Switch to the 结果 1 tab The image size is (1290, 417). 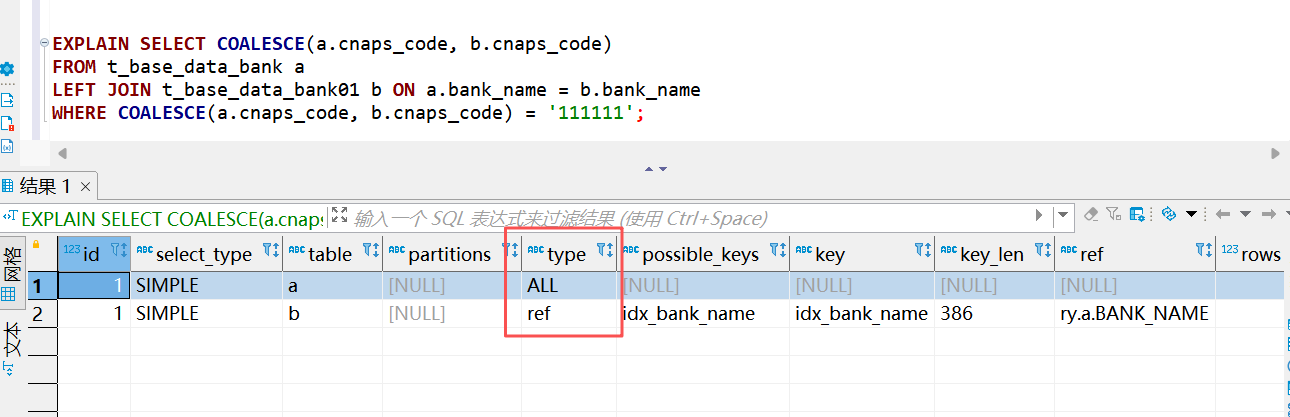(x=45, y=186)
